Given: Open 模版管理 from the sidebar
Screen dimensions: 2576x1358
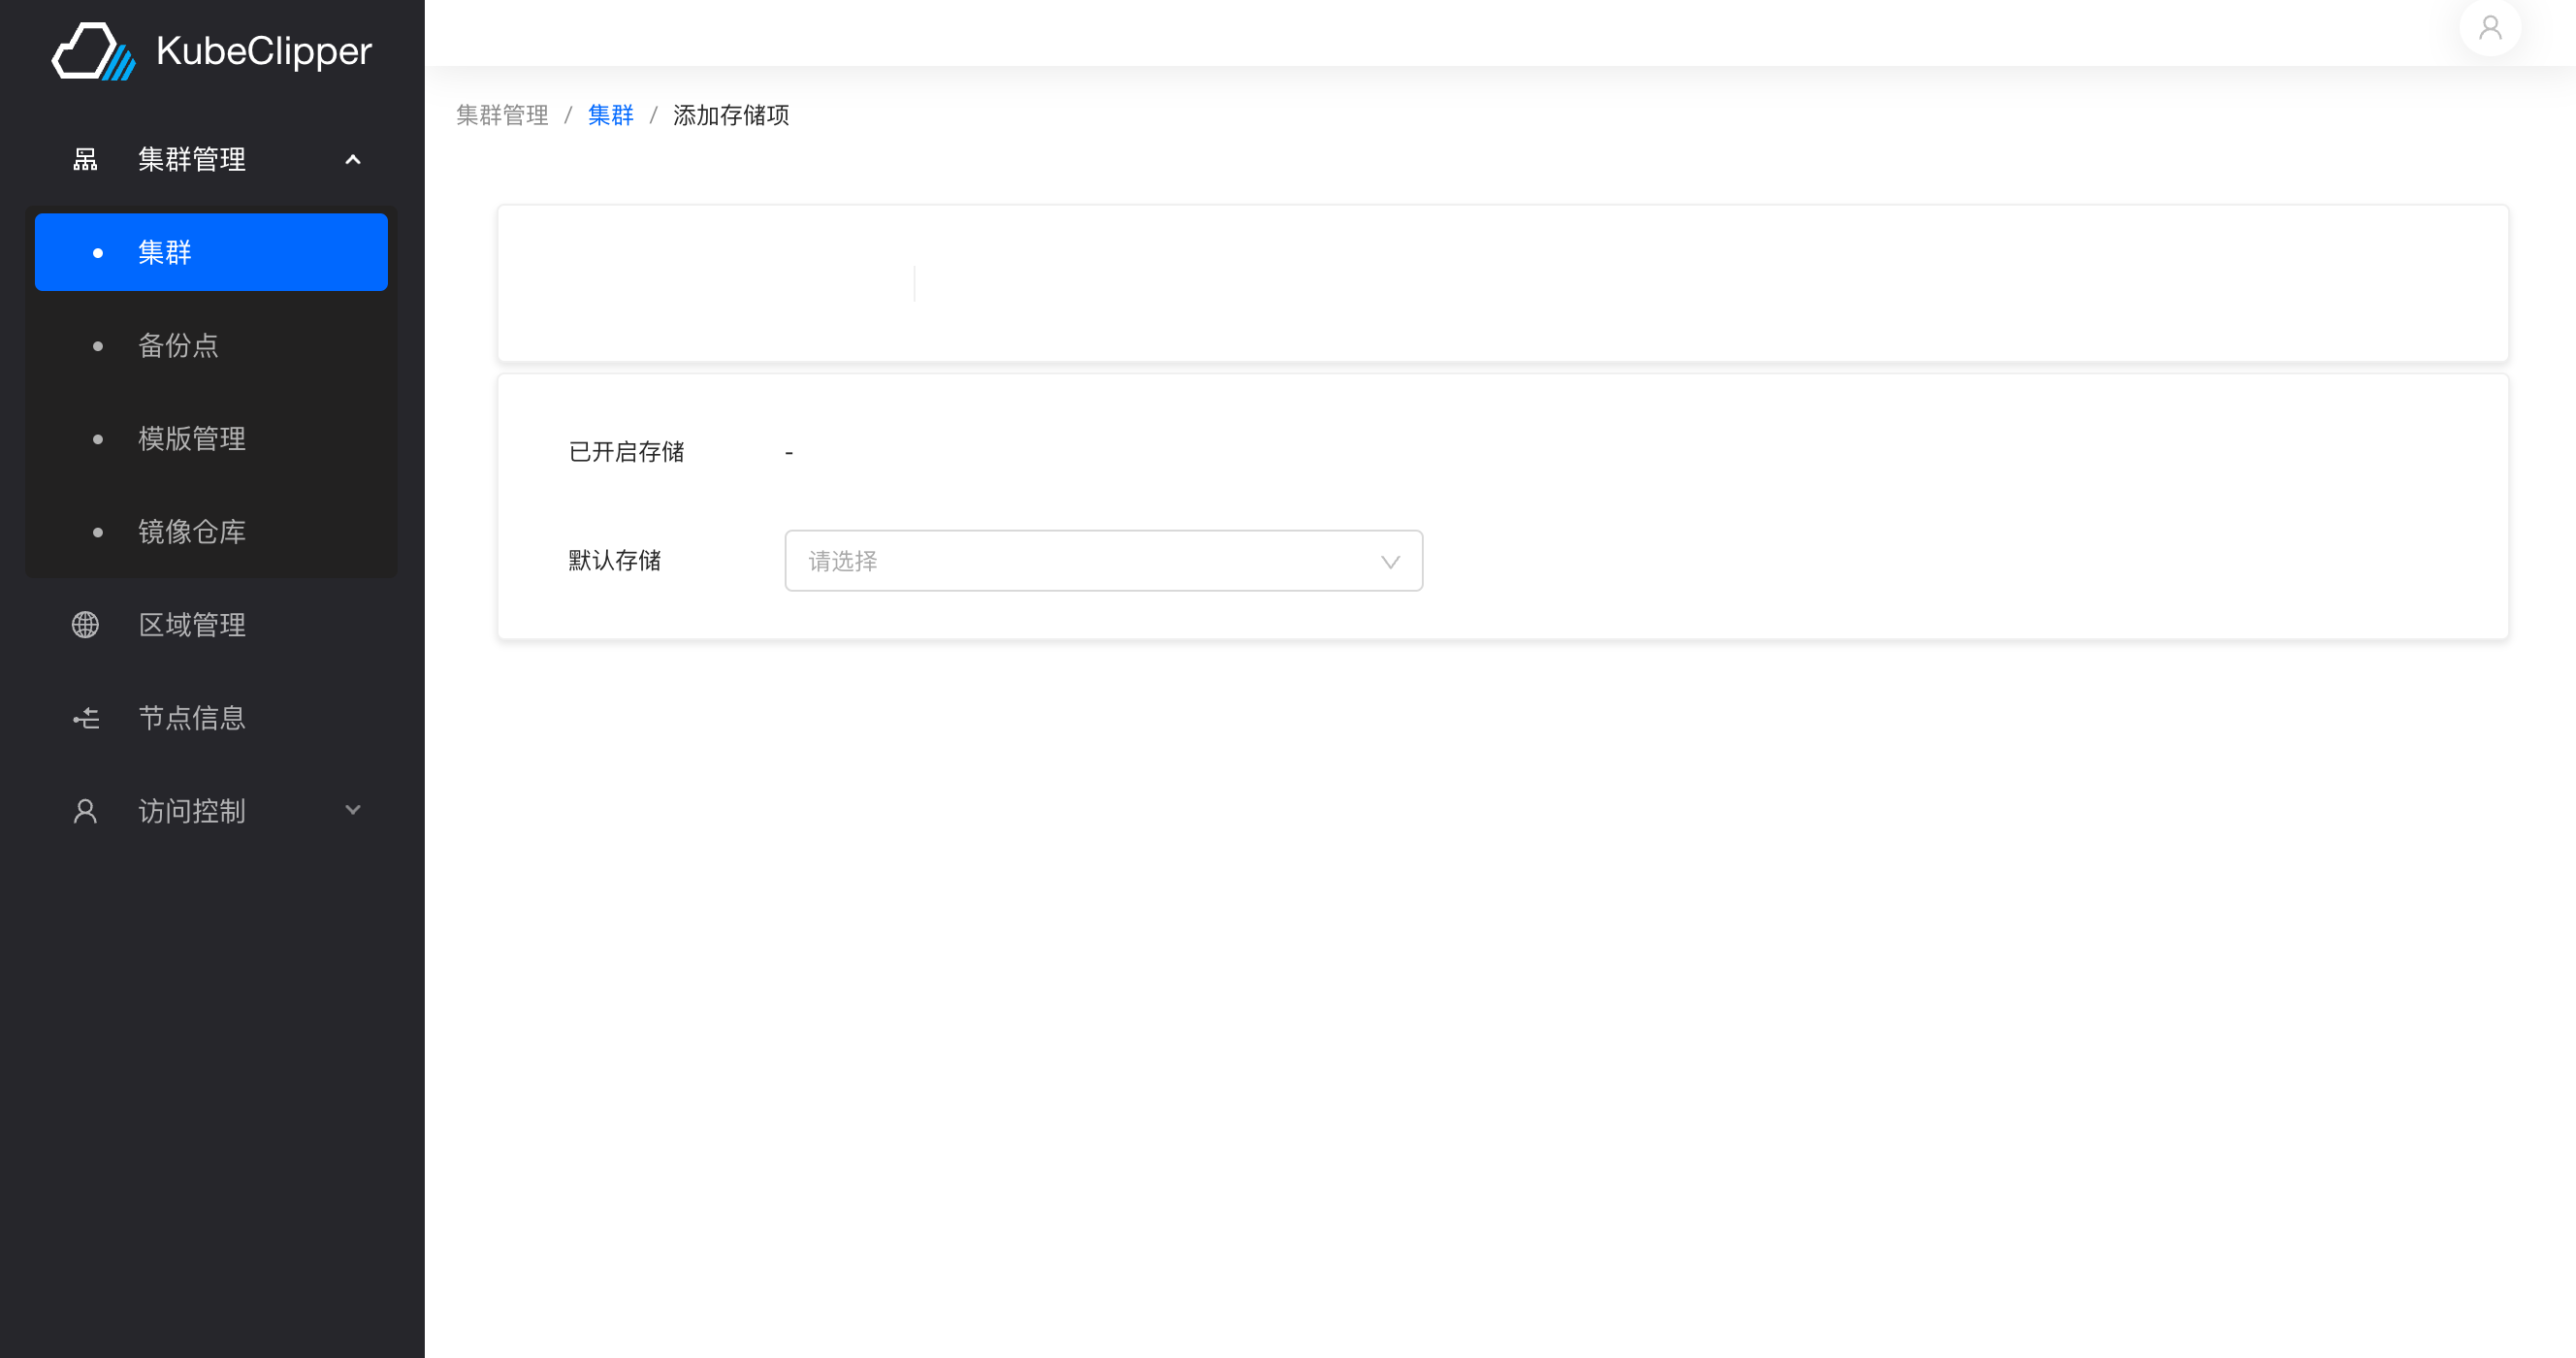Looking at the screenshot, I should point(191,438).
